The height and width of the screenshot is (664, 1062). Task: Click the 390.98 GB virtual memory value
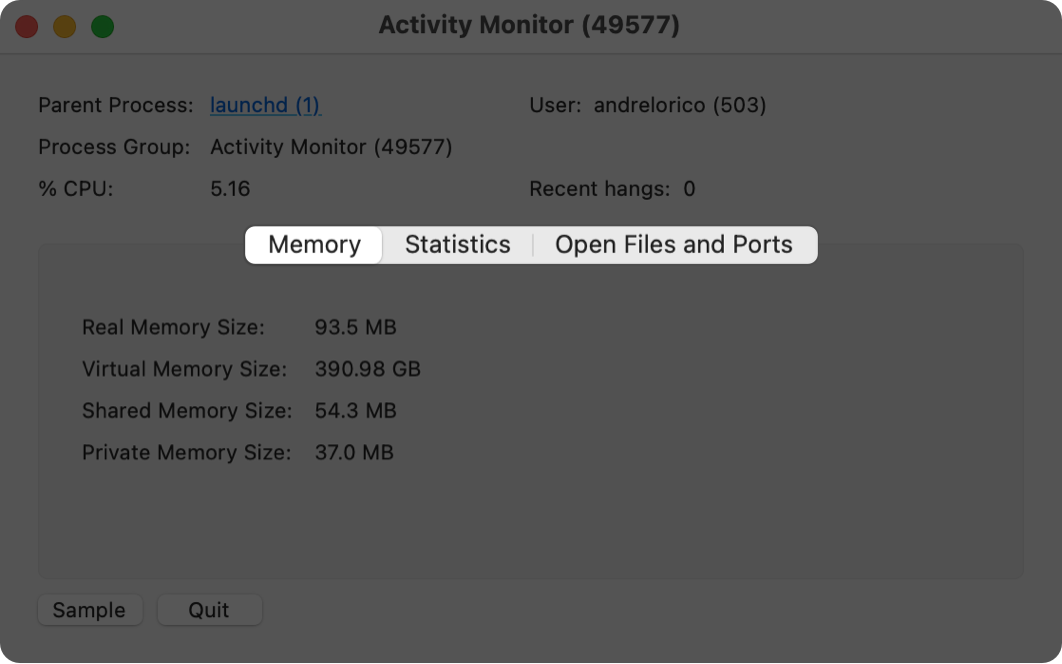click(x=367, y=369)
